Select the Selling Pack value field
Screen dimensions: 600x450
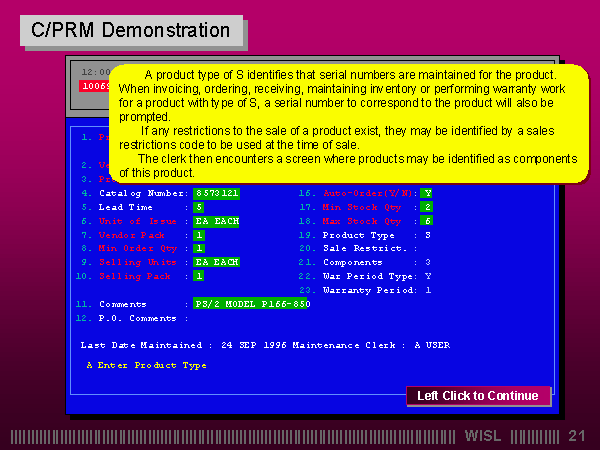199,276
